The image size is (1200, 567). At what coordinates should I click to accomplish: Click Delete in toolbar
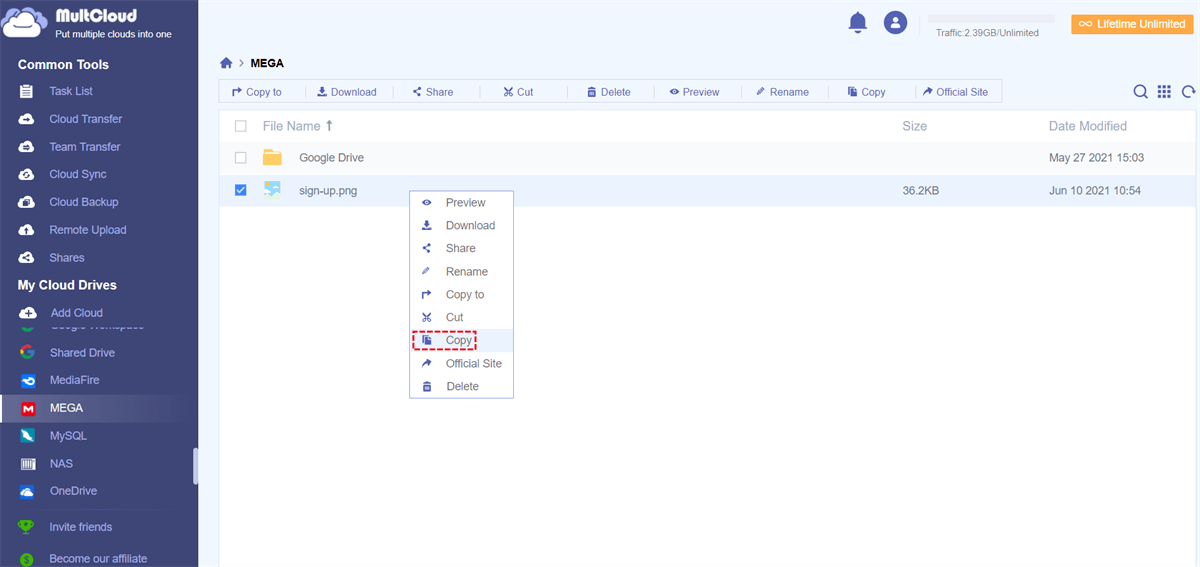click(x=608, y=92)
